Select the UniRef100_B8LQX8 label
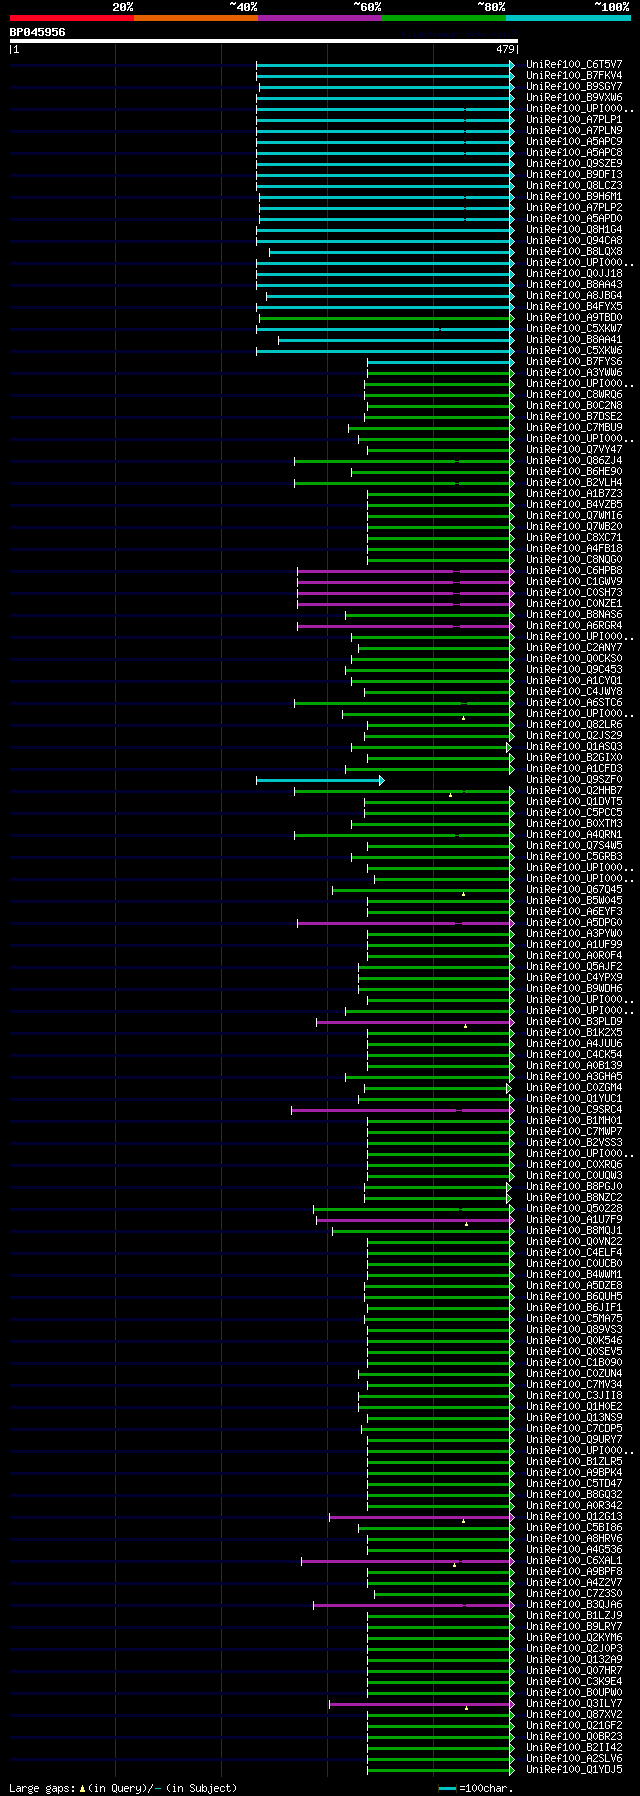 tap(574, 252)
